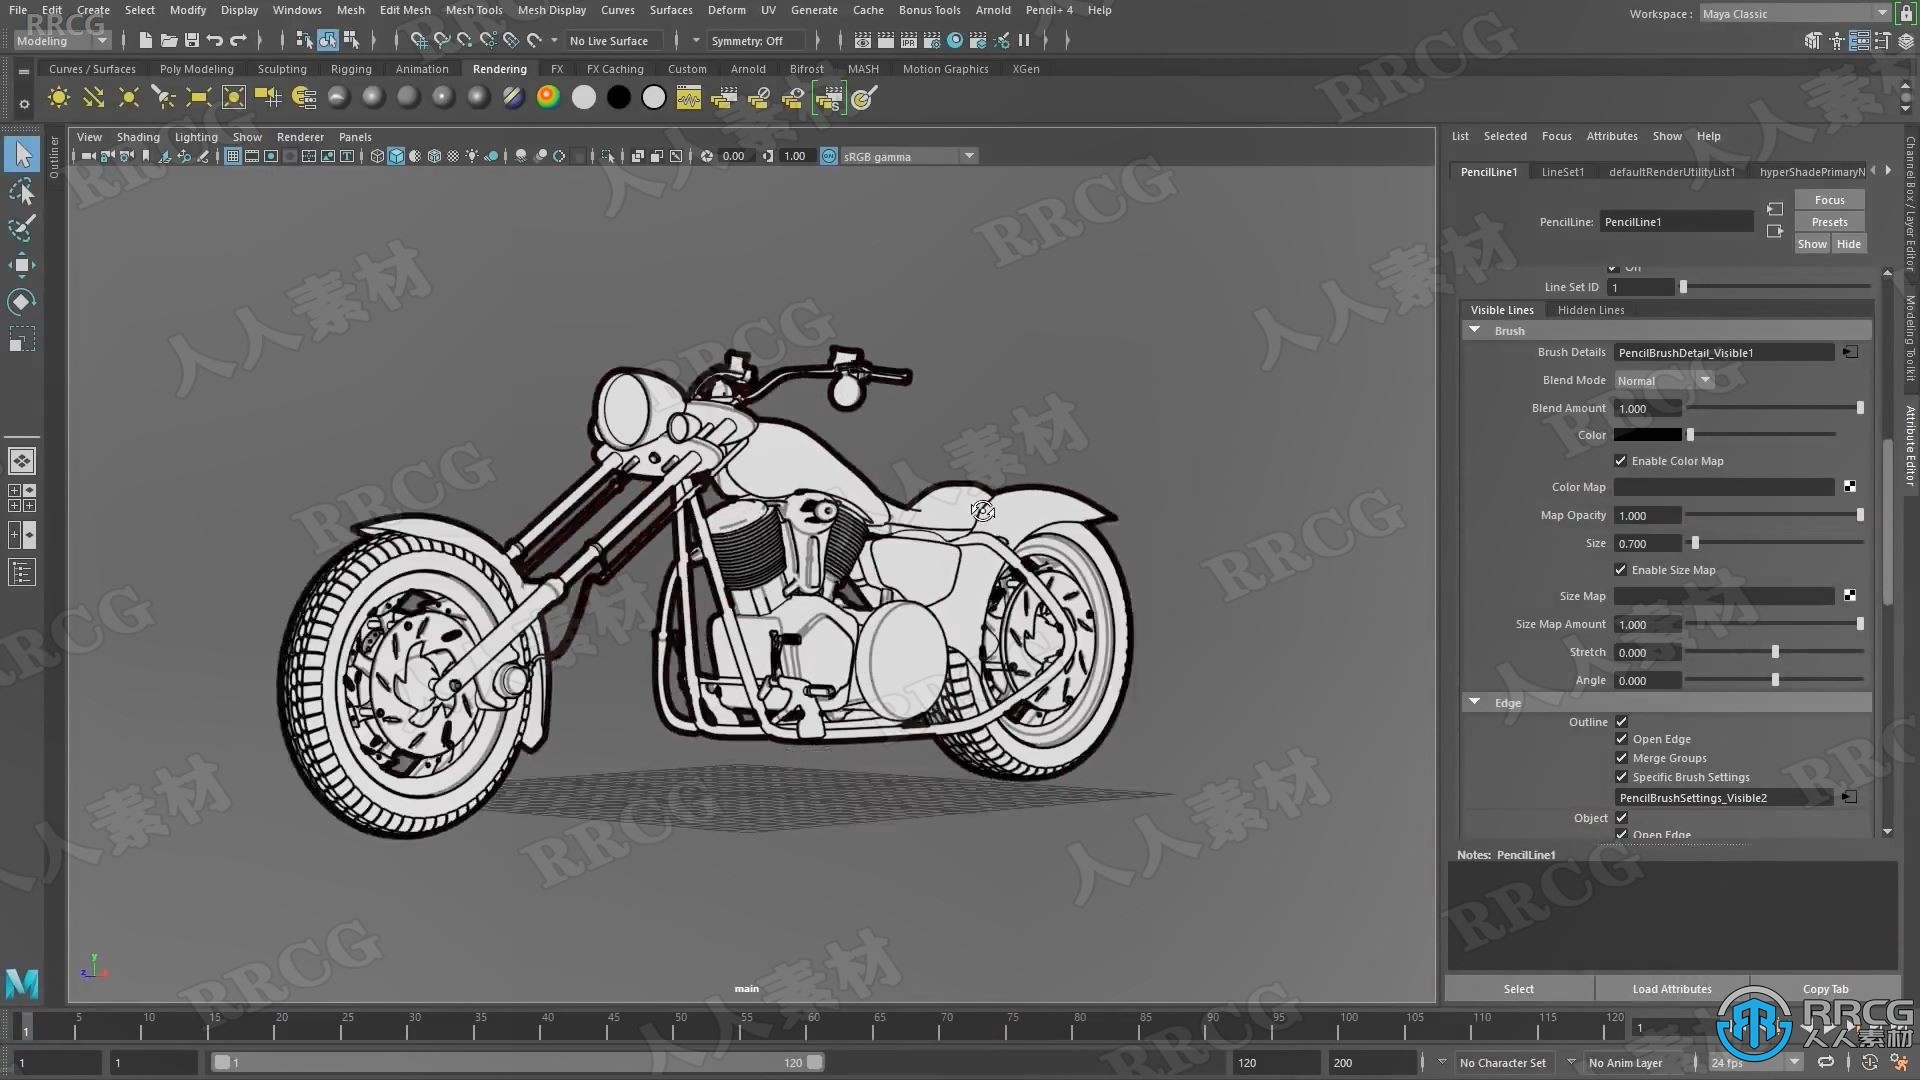Click the rainbow ramp shader shelf icon
Viewport: 1920px width, 1080px height.
(548, 97)
